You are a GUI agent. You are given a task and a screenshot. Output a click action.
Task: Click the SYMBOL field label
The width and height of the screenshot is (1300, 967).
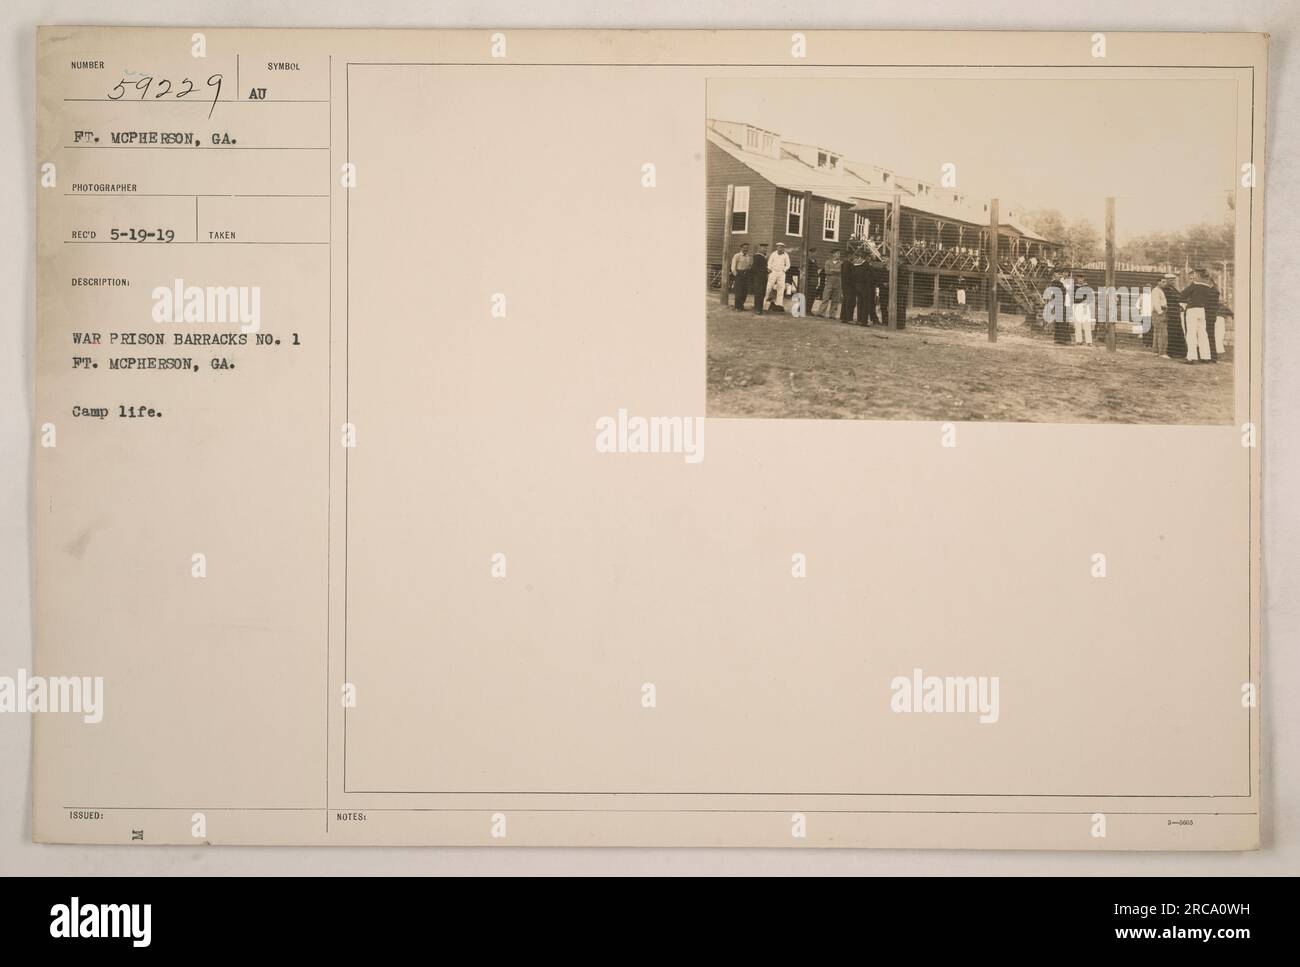(283, 66)
